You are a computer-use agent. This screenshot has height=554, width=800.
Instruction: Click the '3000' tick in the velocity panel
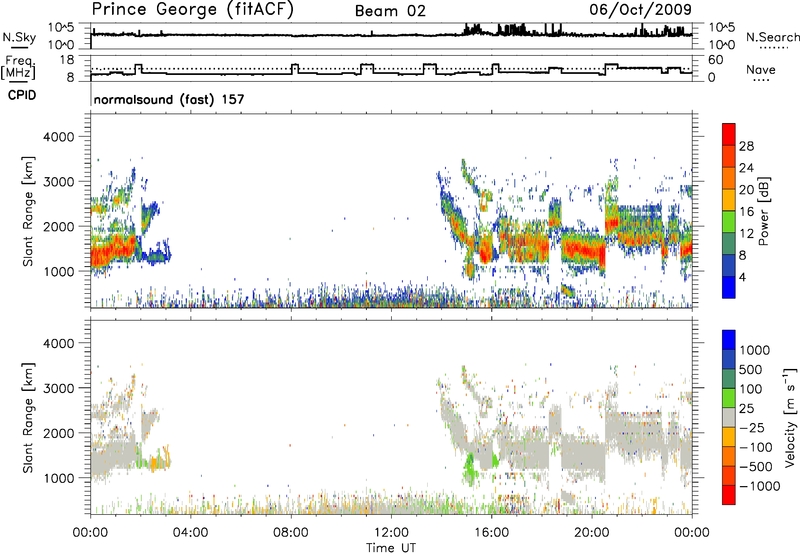tap(59, 388)
